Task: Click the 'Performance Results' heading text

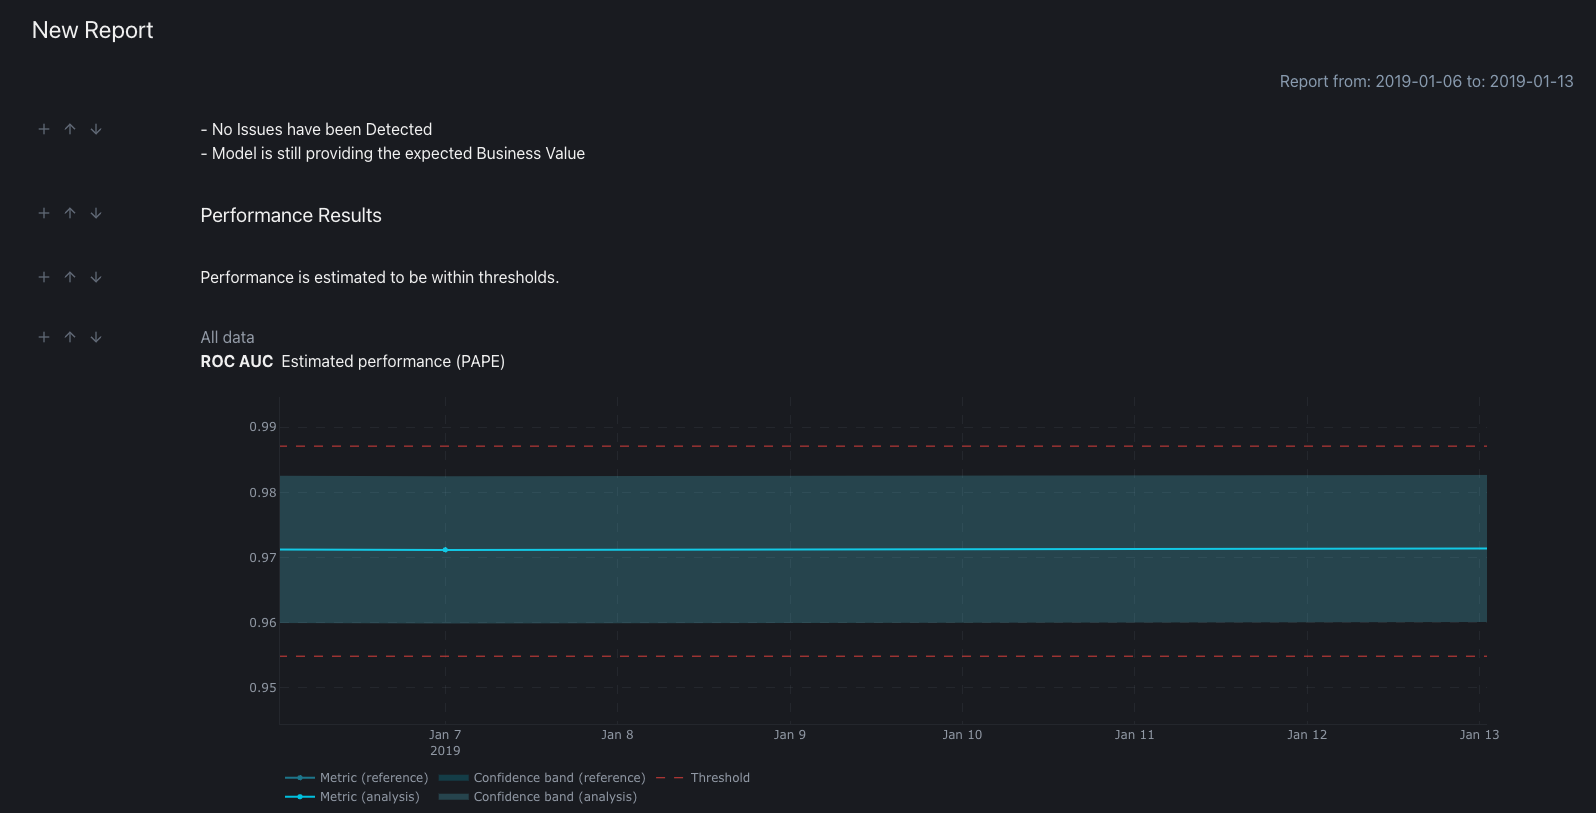Action: click(291, 215)
